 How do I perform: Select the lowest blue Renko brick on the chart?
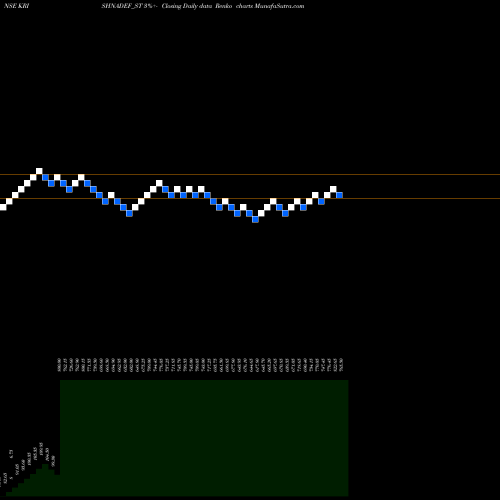click(255, 219)
